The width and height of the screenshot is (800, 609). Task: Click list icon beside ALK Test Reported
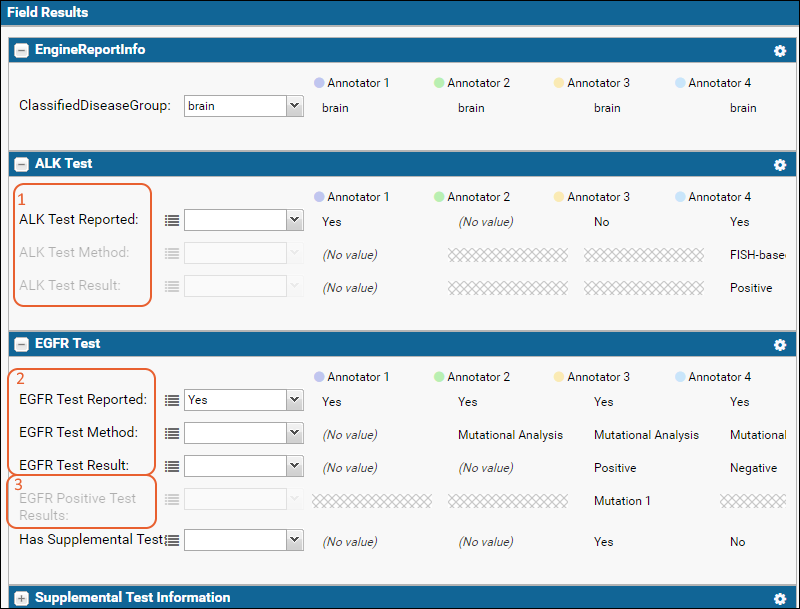pos(172,221)
